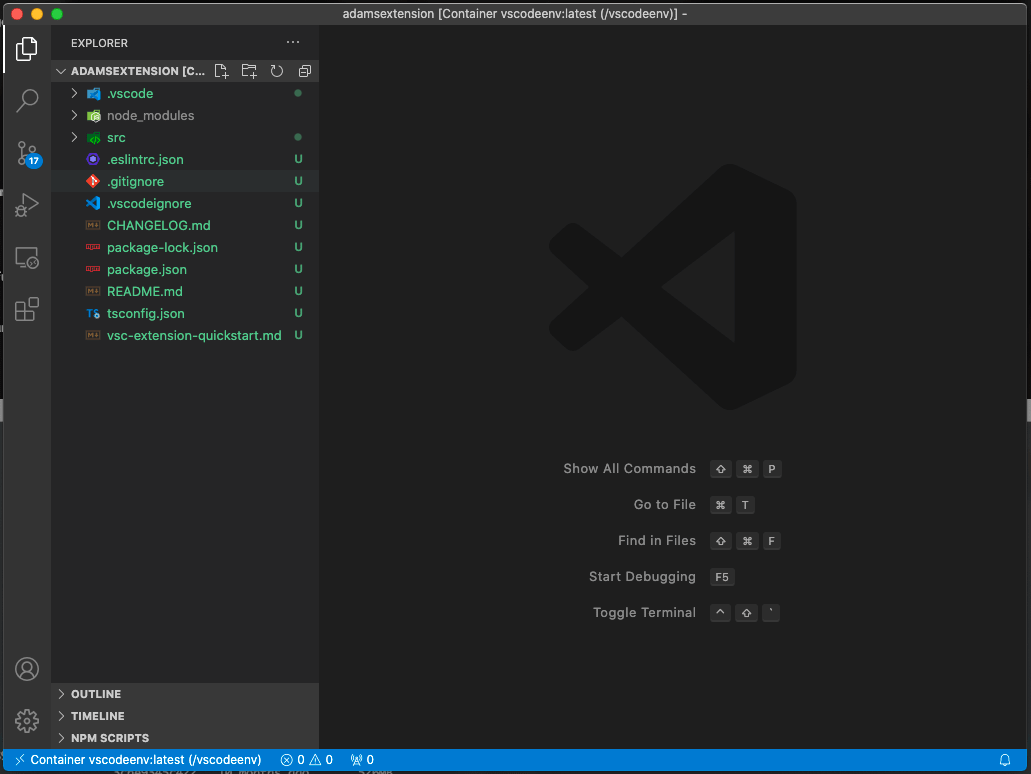Image resolution: width=1031 pixels, height=774 pixels.
Task: Maximize the window with green button
Action: tap(57, 14)
